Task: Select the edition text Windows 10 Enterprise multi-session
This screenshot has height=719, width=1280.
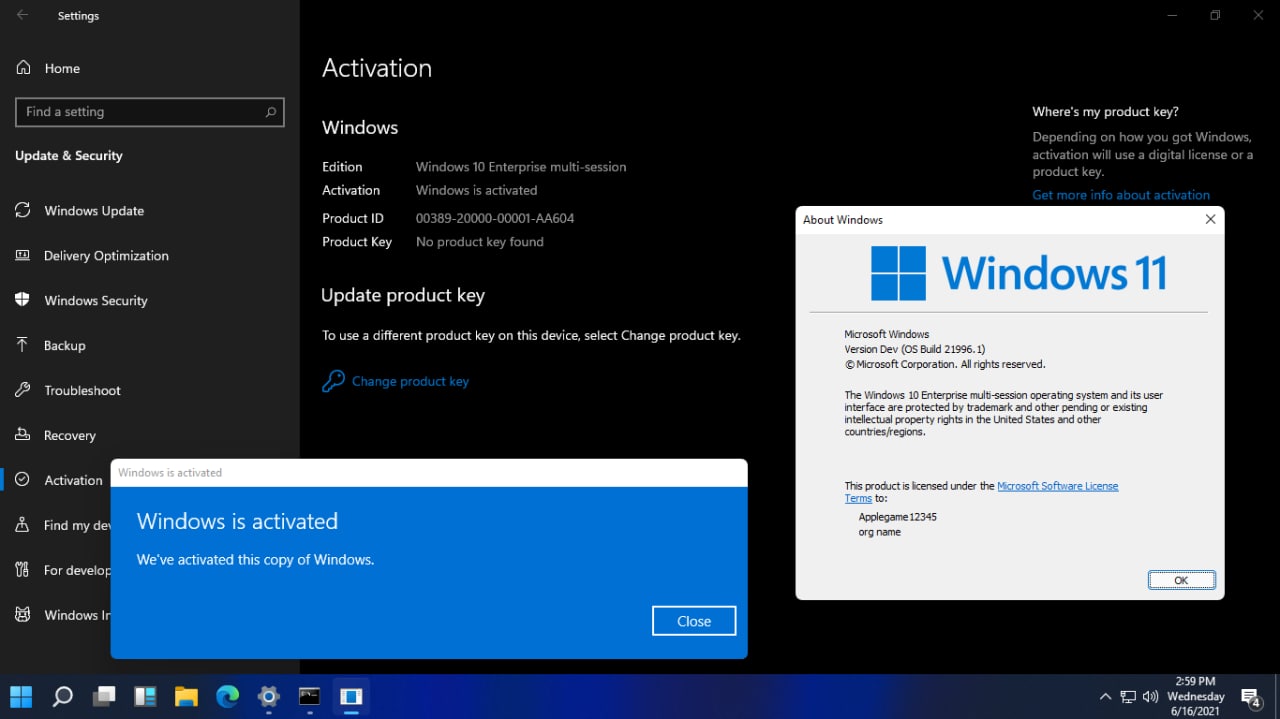Action: tap(521, 167)
